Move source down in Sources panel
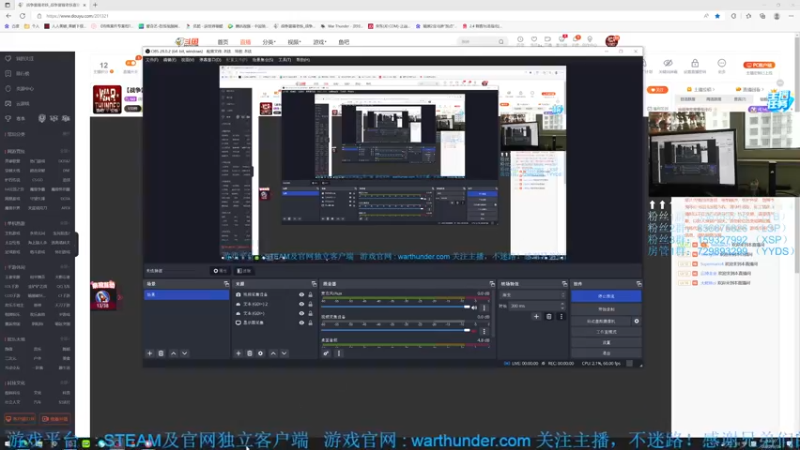This screenshot has height=450, width=800. 284,353
